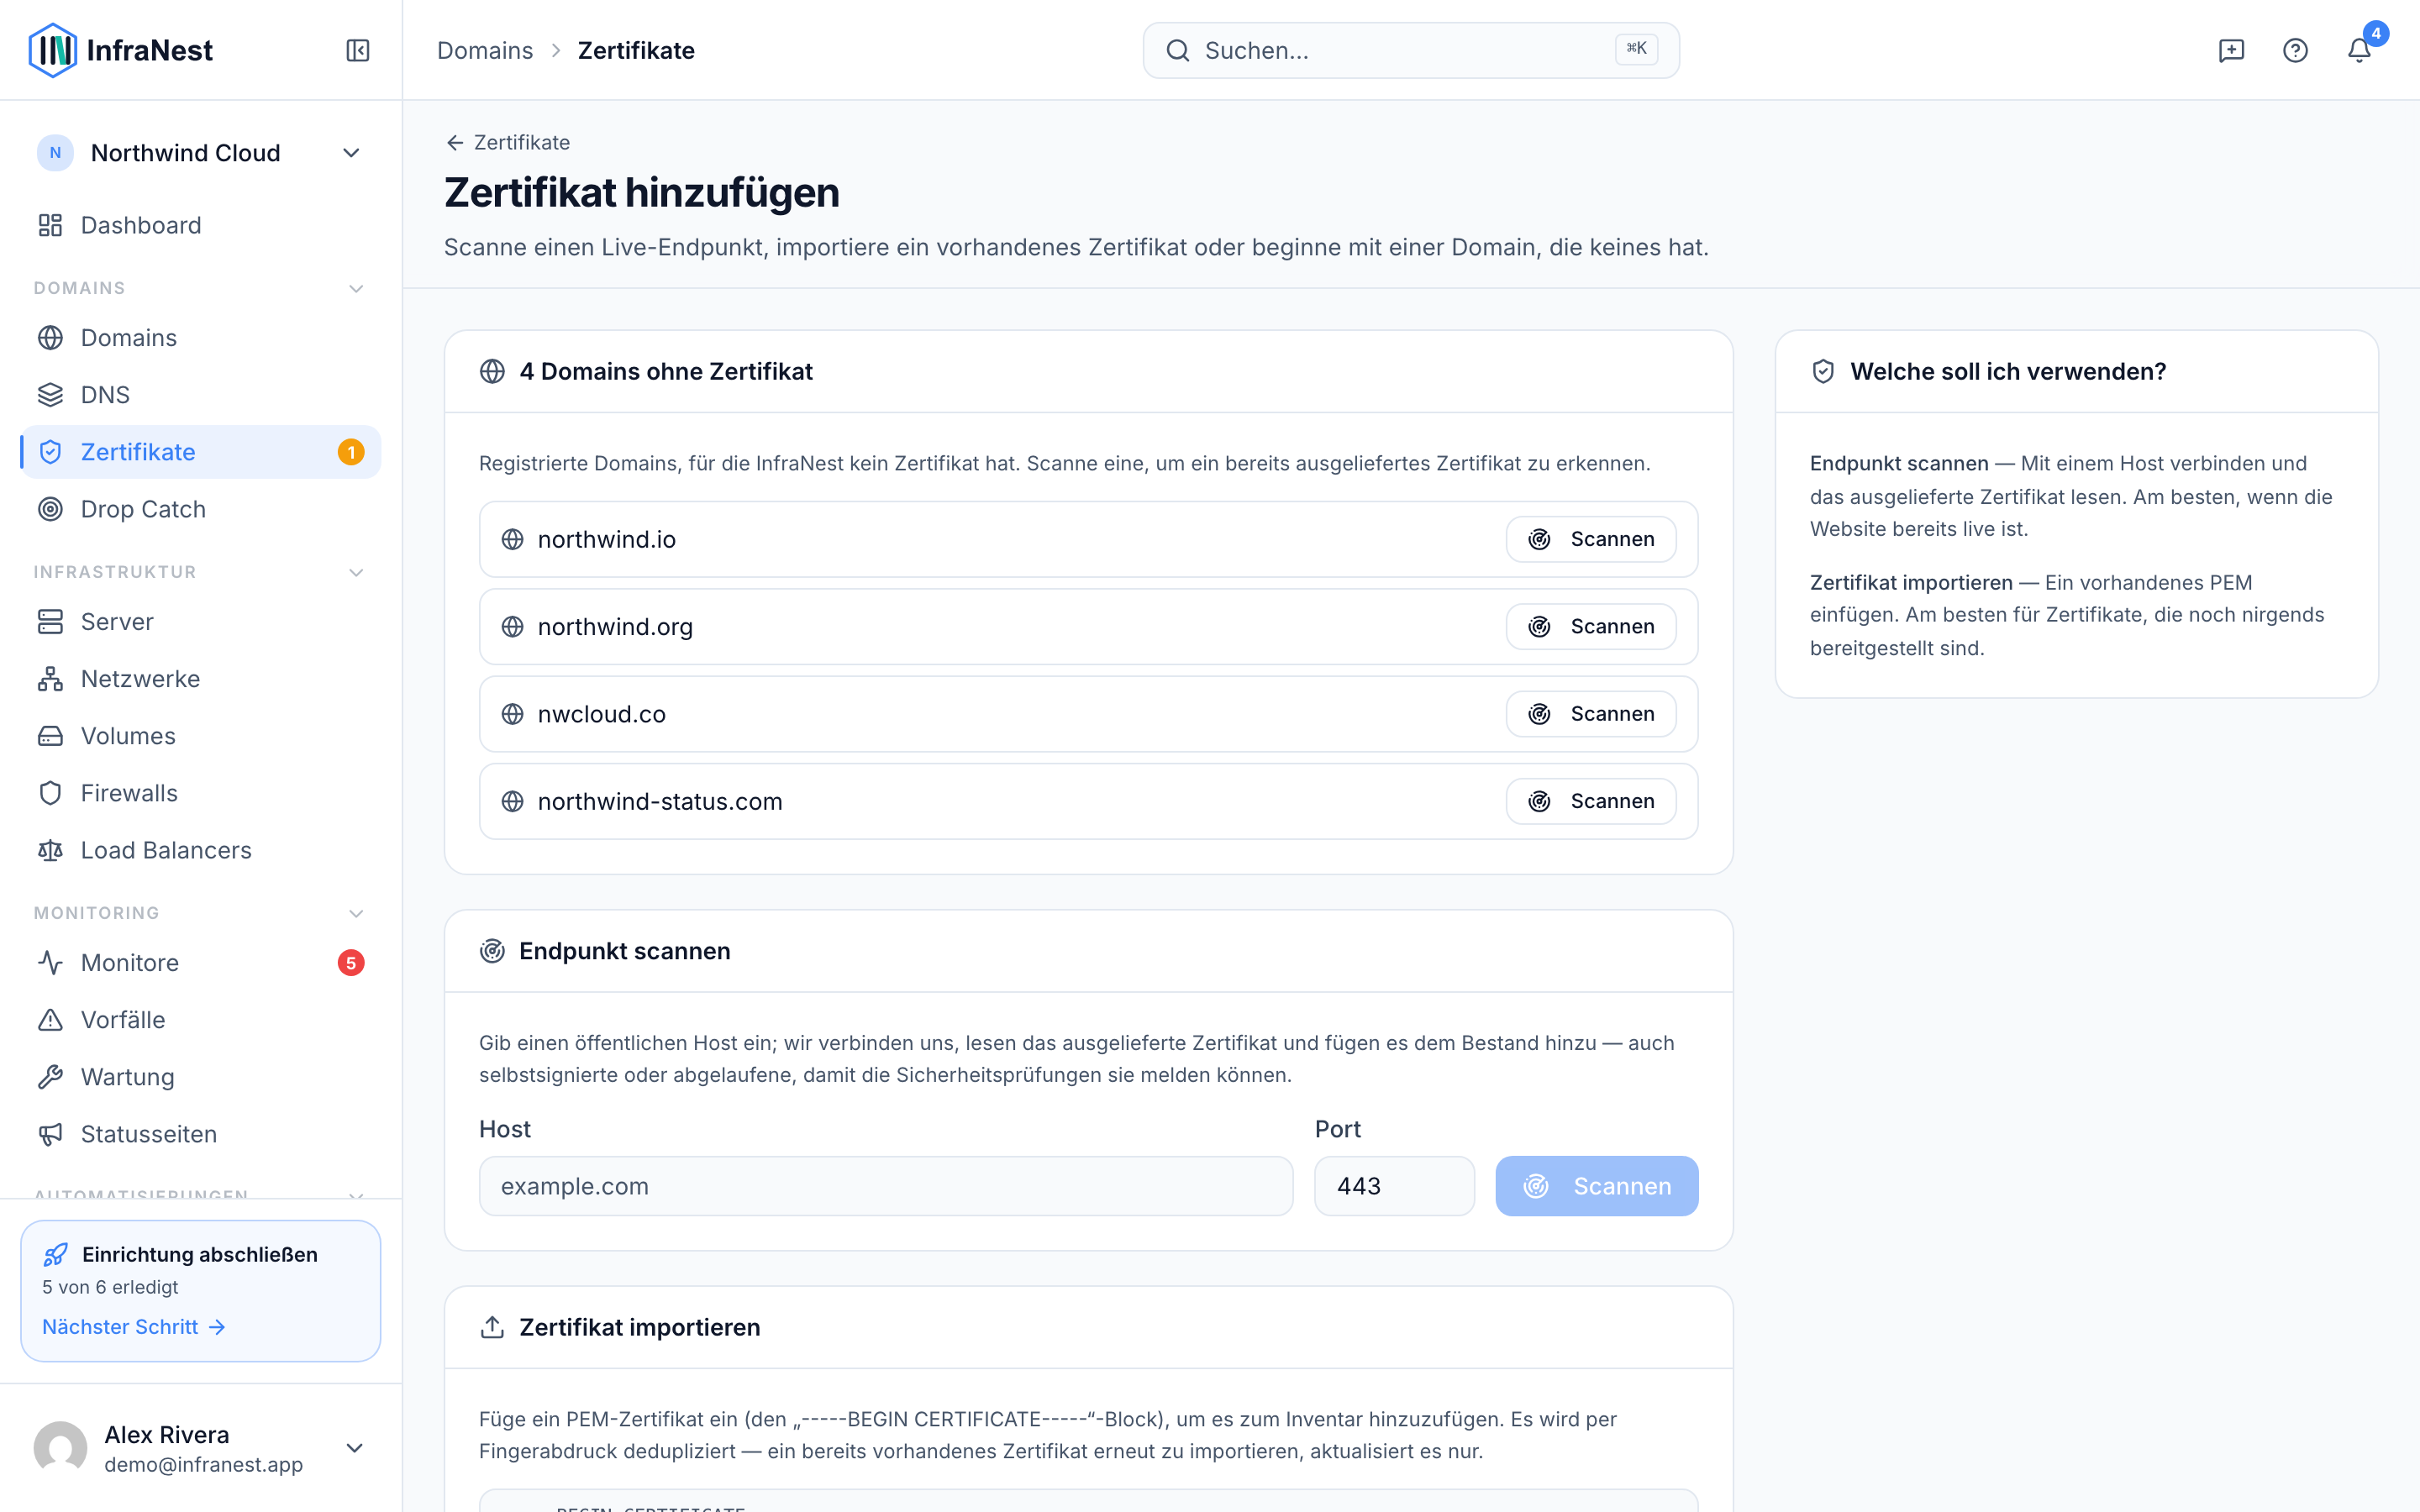Click the Host input field
This screenshot has height=1512, width=2420.
pyautogui.click(x=886, y=1186)
